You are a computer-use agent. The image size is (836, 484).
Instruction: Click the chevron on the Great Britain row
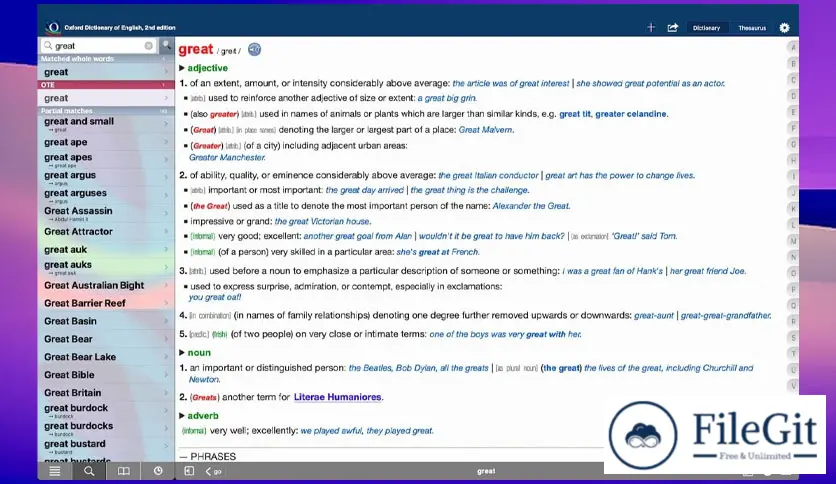[166, 392]
